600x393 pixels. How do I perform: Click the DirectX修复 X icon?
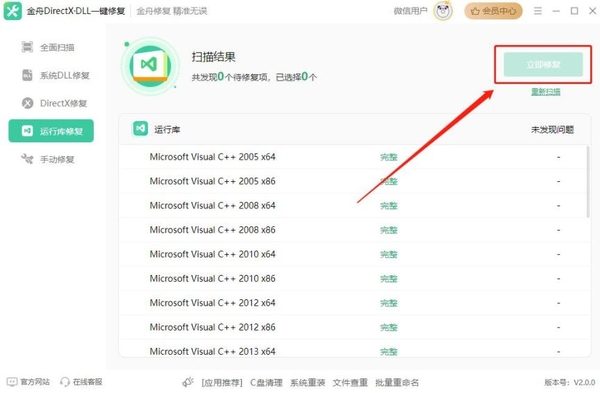[x=27, y=103]
